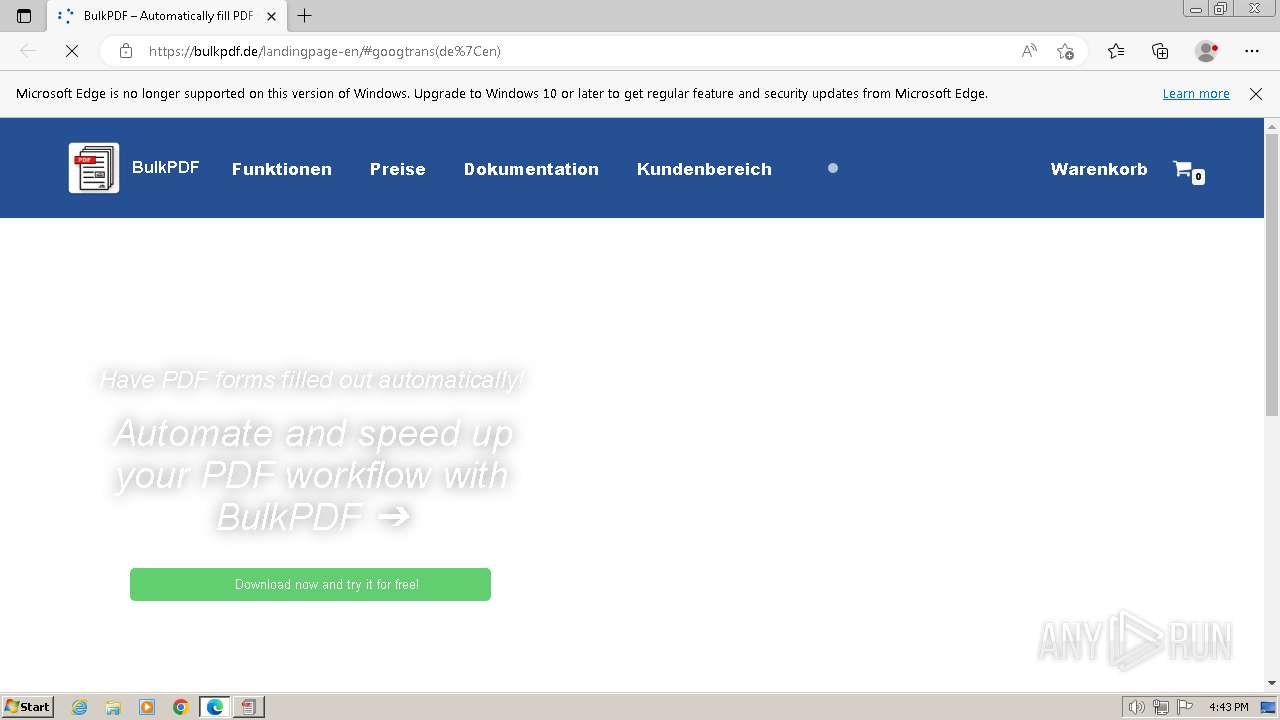
Task: Open the shopping cart icon
Action: tap(1187, 170)
